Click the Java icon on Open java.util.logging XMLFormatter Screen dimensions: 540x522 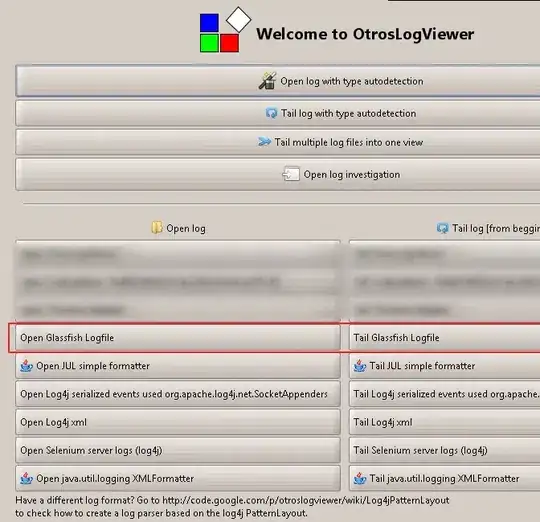pyautogui.click(x=26, y=478)
